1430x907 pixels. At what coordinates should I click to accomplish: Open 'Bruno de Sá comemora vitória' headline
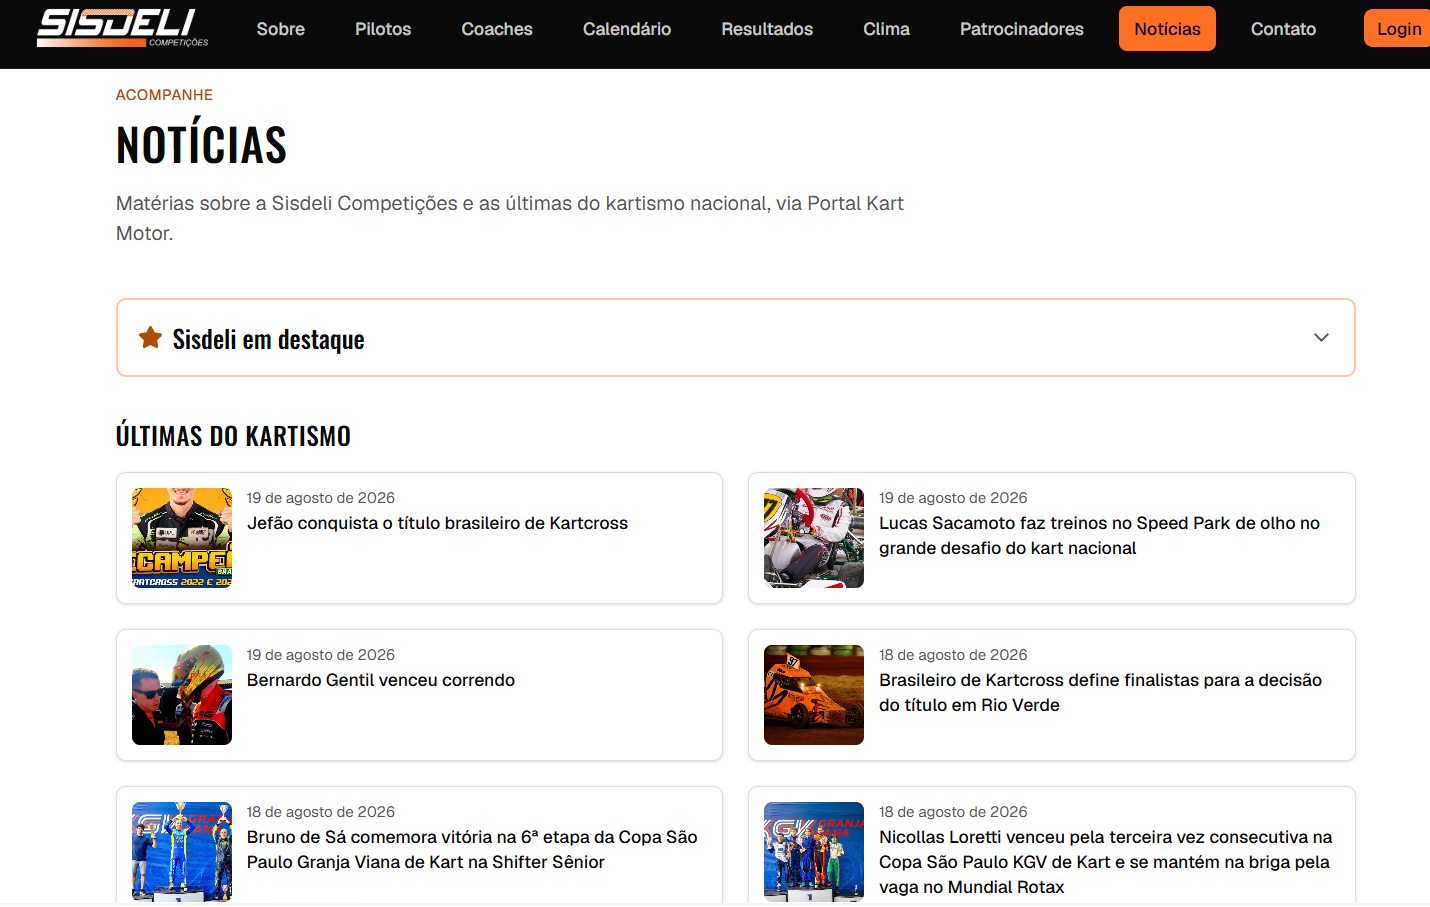coord(472,849)
